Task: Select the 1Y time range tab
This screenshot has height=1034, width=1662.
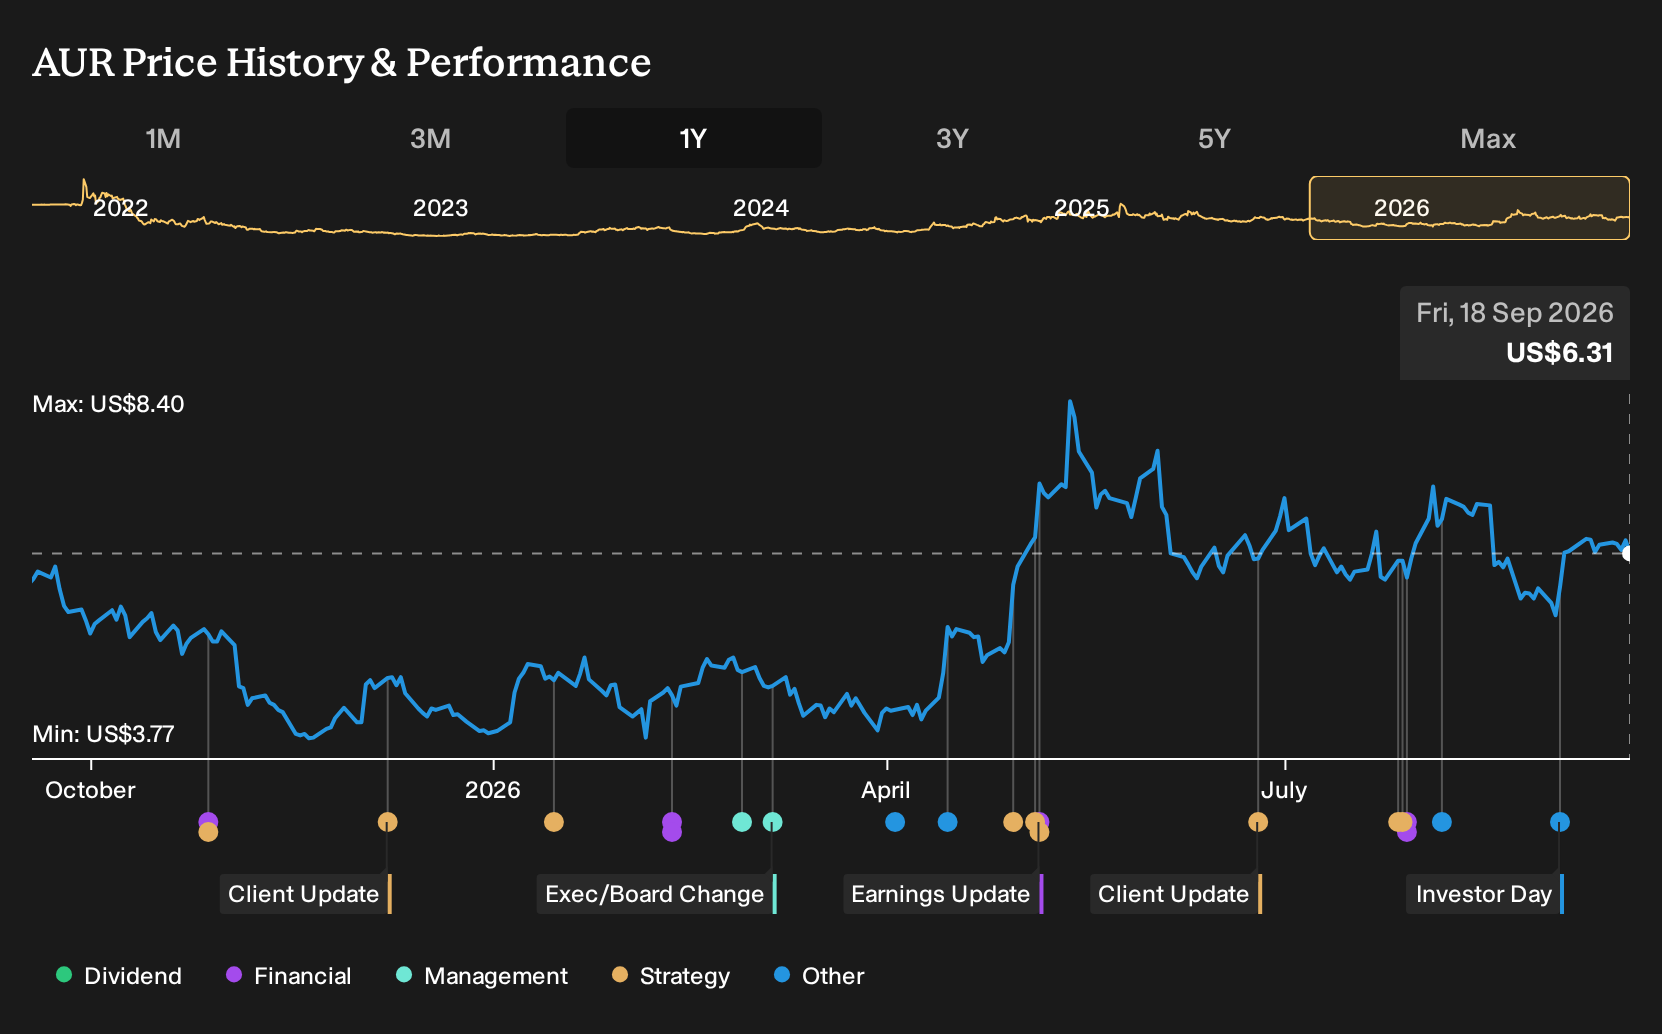Action: [x=694, y=138]
